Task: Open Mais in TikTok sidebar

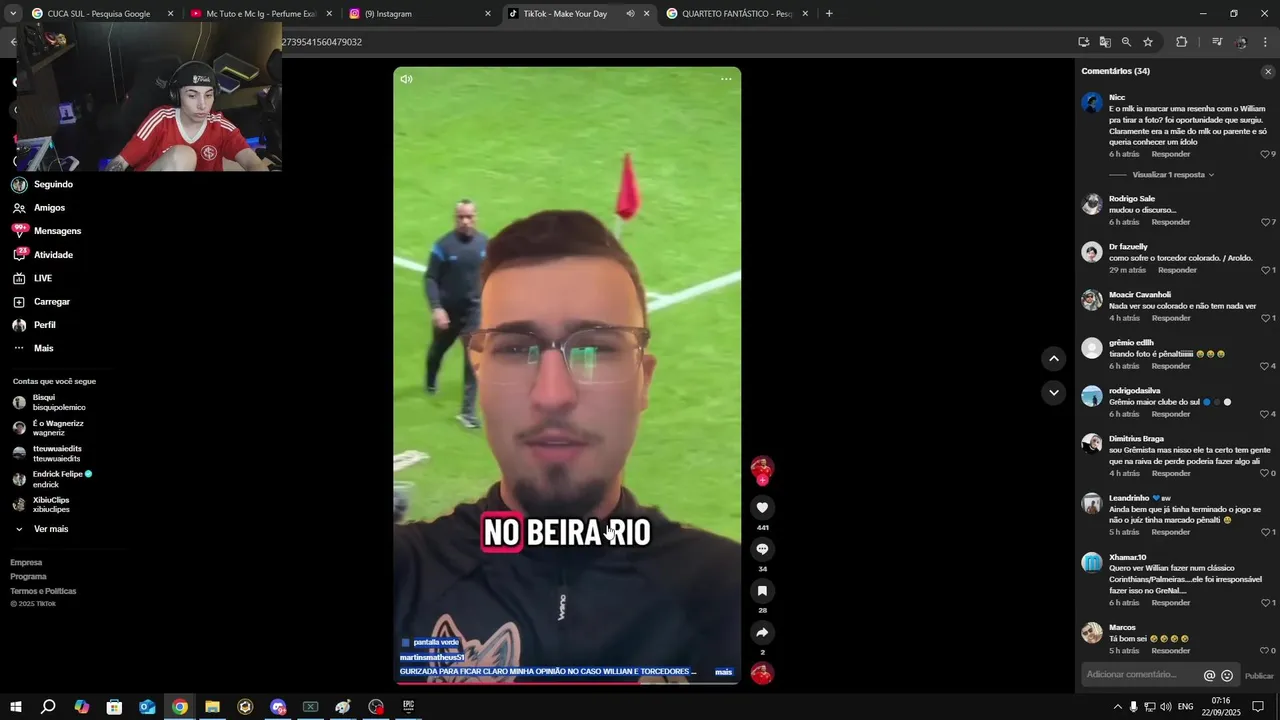Action: pos(43,348)
